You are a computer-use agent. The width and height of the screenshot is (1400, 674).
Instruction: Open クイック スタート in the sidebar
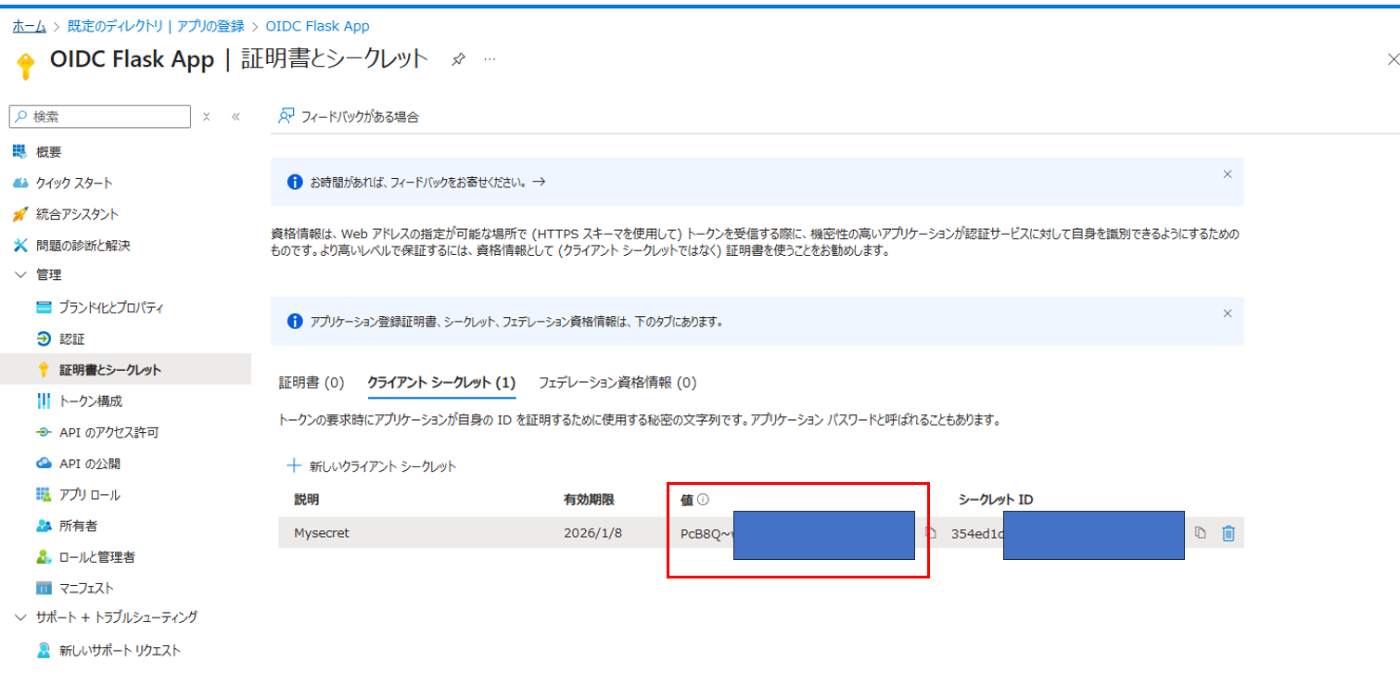[x=74, y=183]
